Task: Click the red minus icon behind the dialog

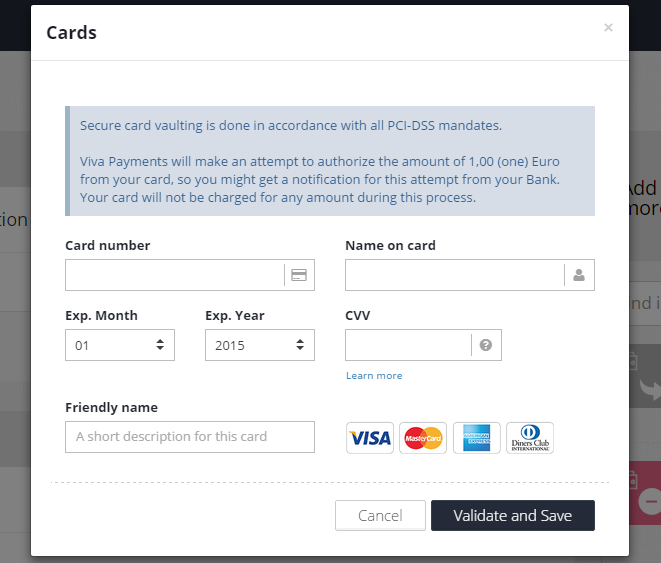Action: [650, 501]
